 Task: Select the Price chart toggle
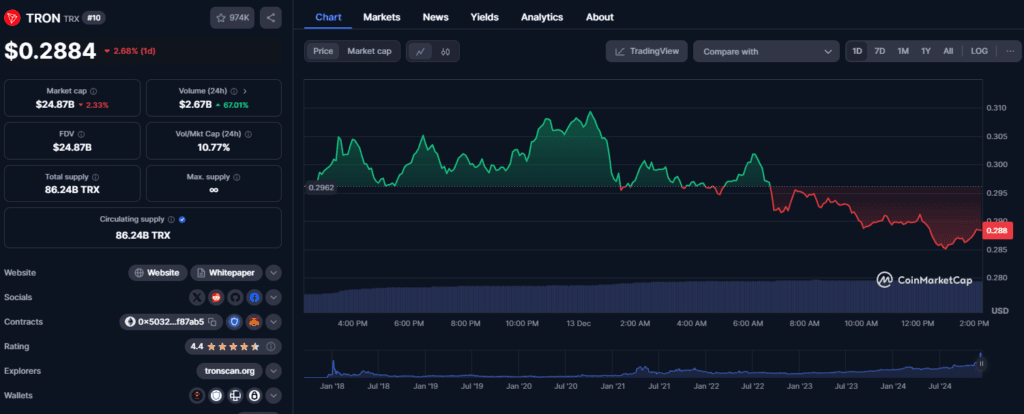pos(323,51)
